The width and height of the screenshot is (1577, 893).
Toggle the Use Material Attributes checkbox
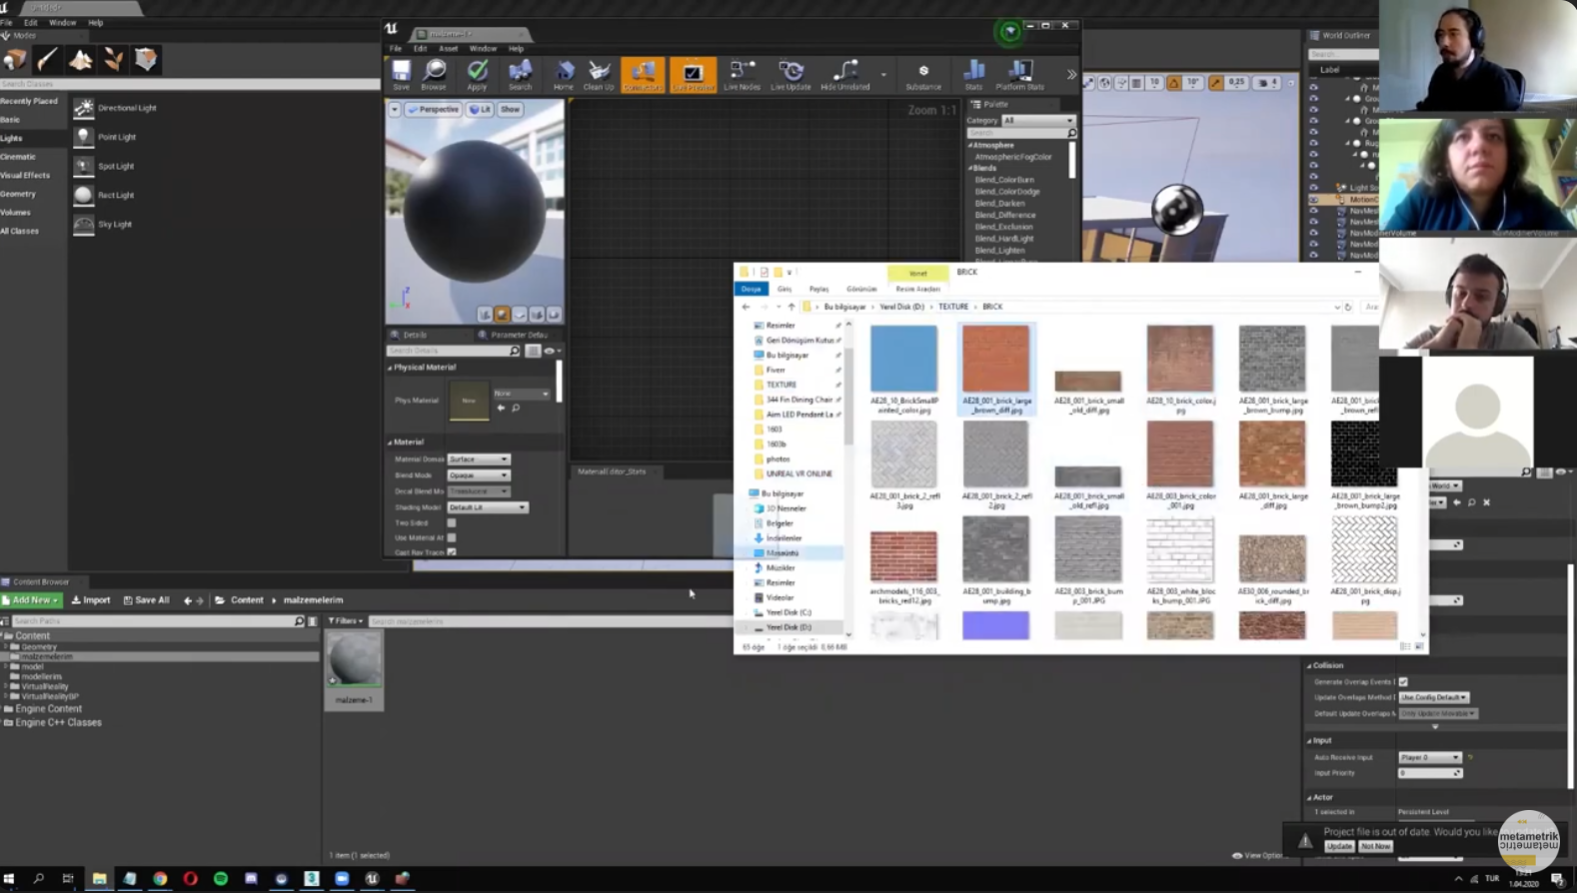pyautogui.click(x=451, y=538)
